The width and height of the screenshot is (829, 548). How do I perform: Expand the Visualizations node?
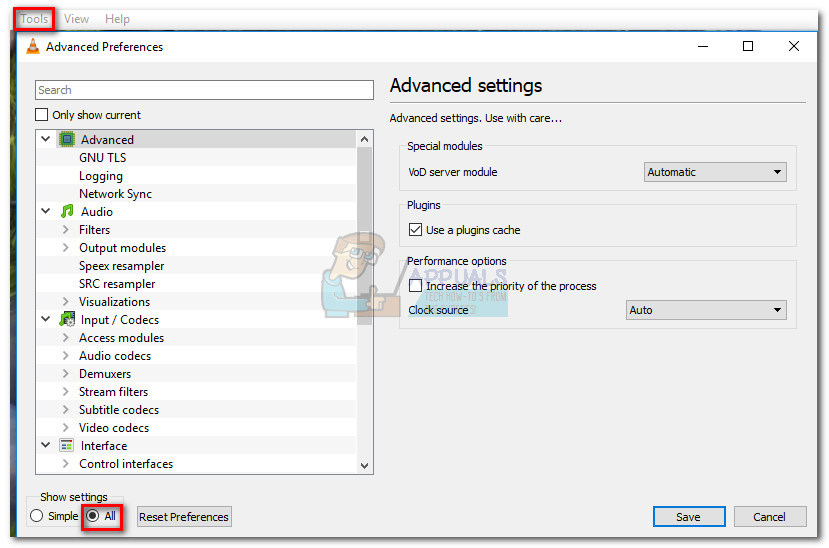66,301
